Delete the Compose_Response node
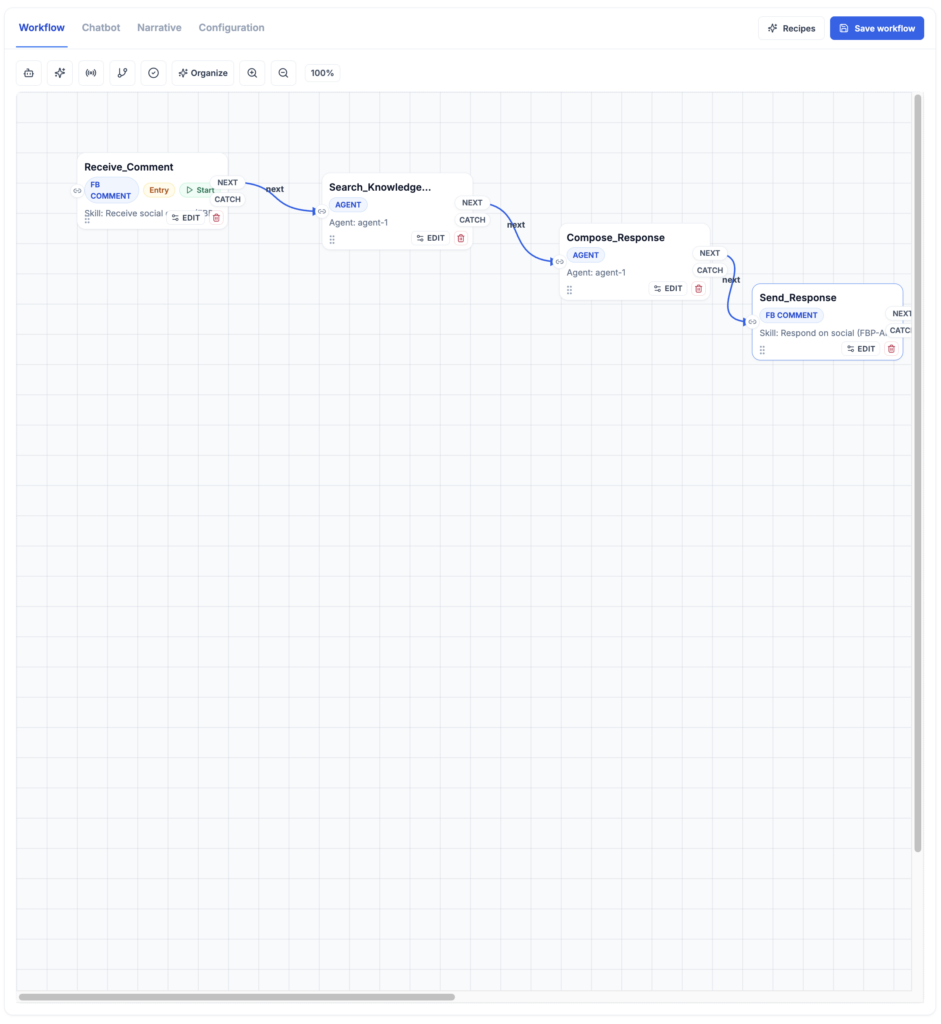 point(699,288)
